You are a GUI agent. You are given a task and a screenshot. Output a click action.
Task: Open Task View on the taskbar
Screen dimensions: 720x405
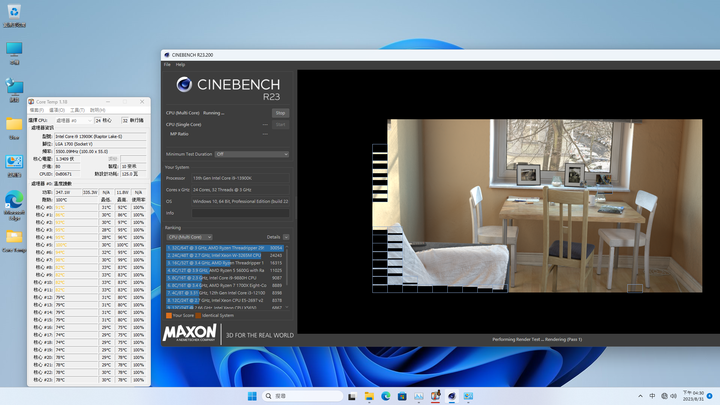click(352, 396)
